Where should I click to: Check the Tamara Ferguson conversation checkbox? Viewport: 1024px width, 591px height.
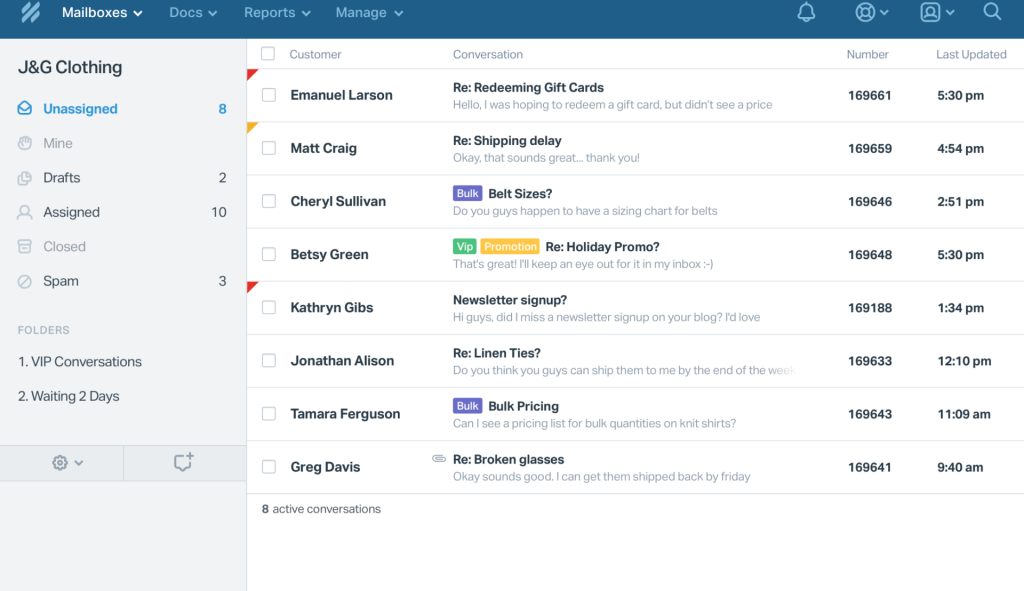[268, 413]
